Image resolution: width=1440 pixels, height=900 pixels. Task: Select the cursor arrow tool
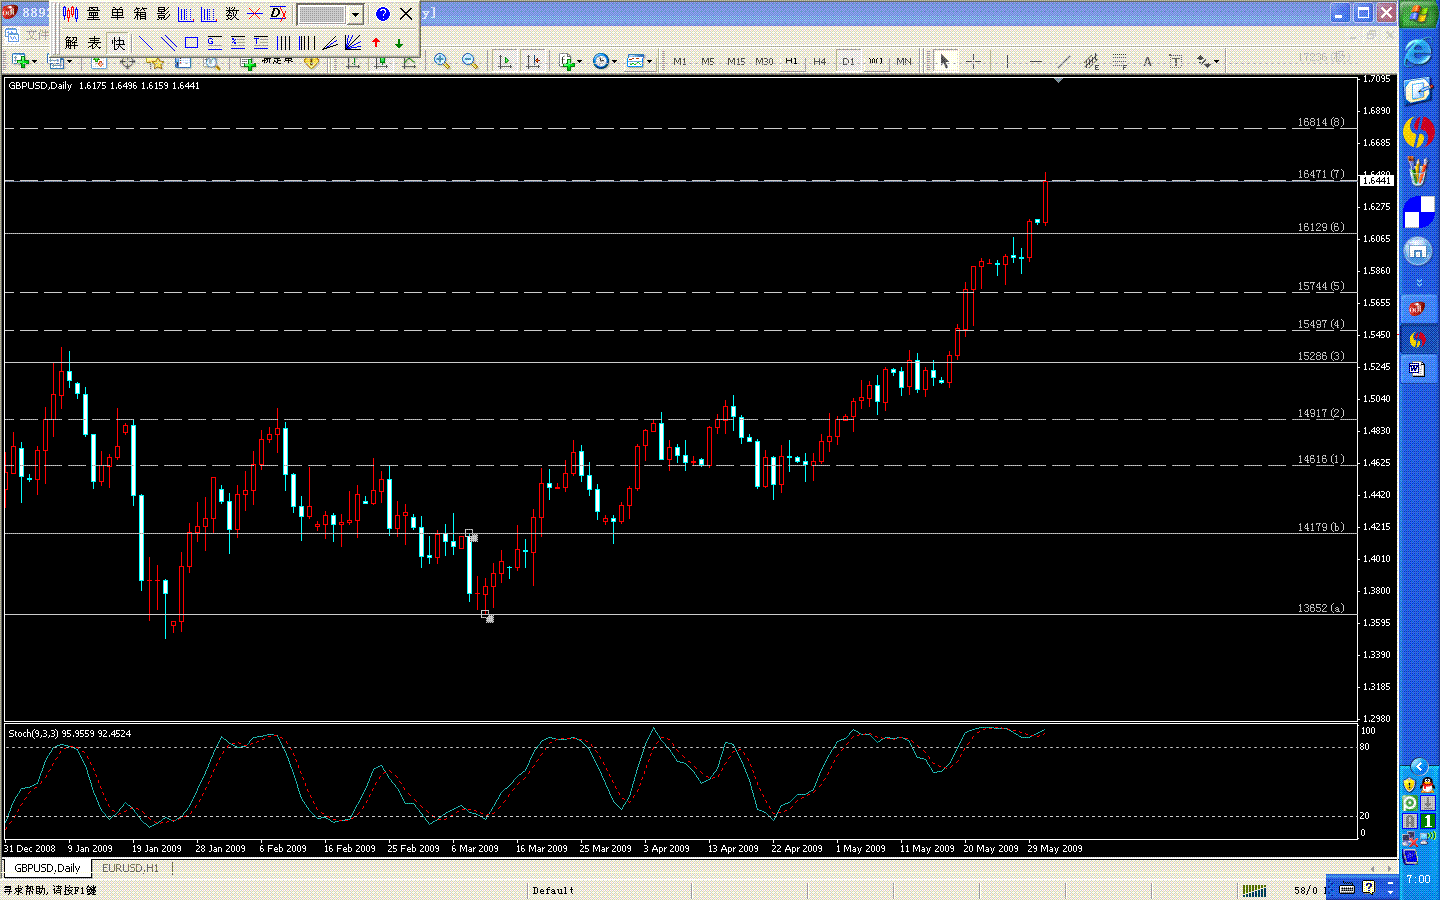[944, 62]
